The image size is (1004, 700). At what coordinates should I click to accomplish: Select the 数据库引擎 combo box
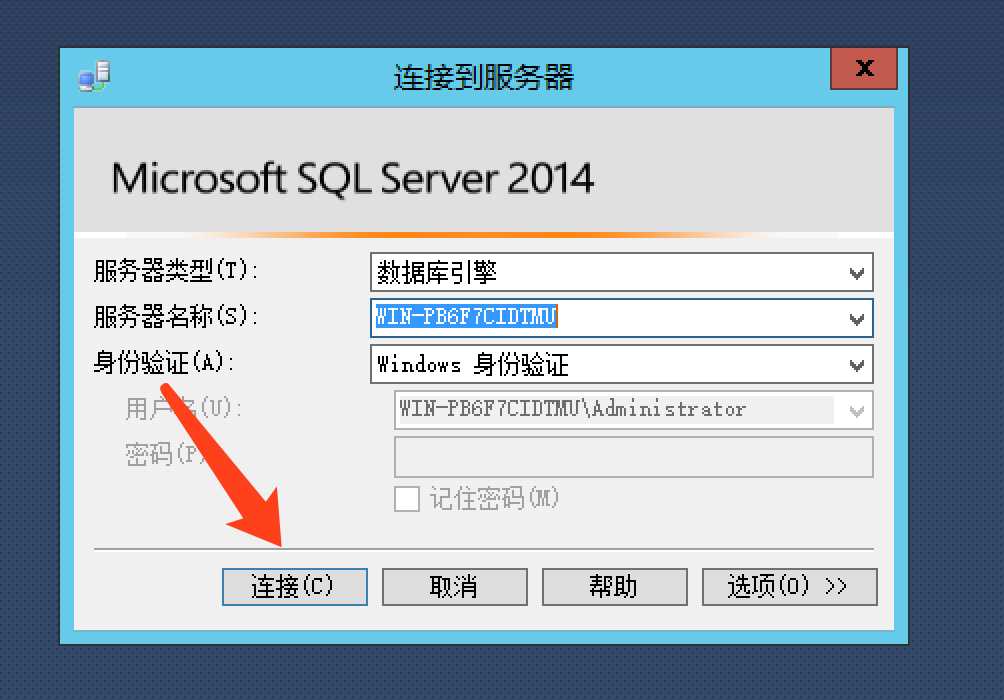pyautogui.click(x=622, y=272)
